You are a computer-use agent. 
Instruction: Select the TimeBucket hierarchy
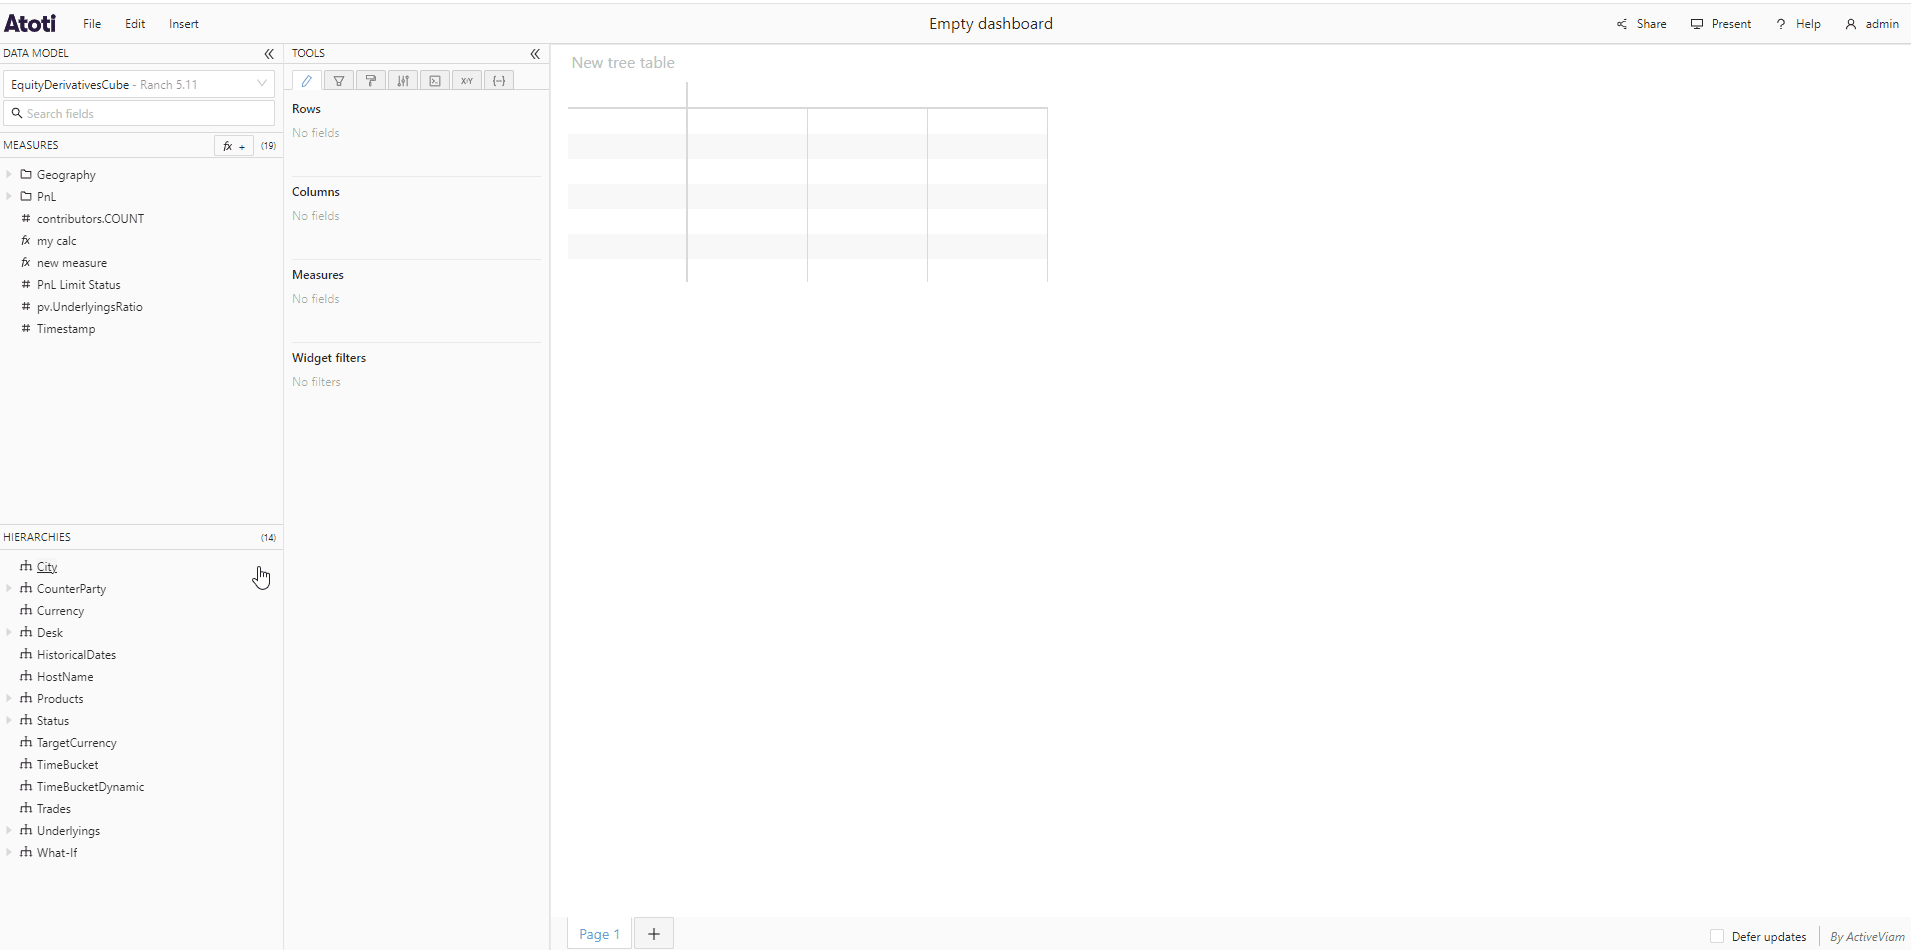67,765
